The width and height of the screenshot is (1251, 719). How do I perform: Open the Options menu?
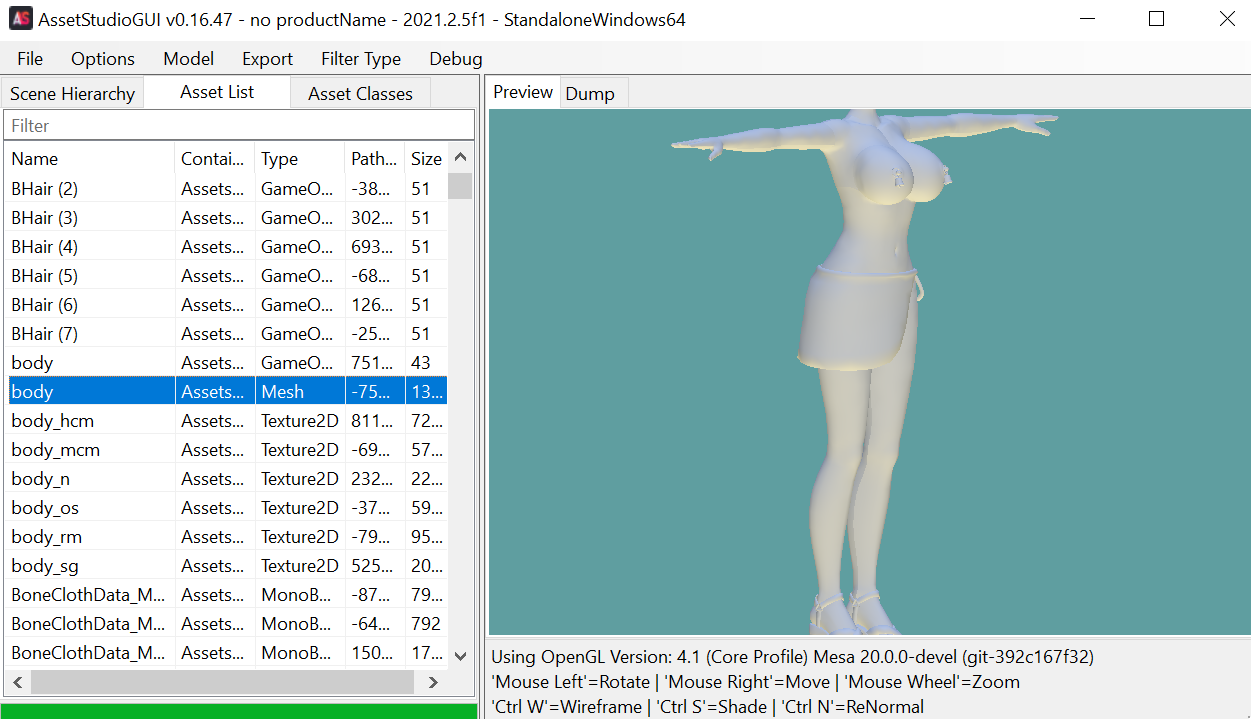click(x=103, y=59)
